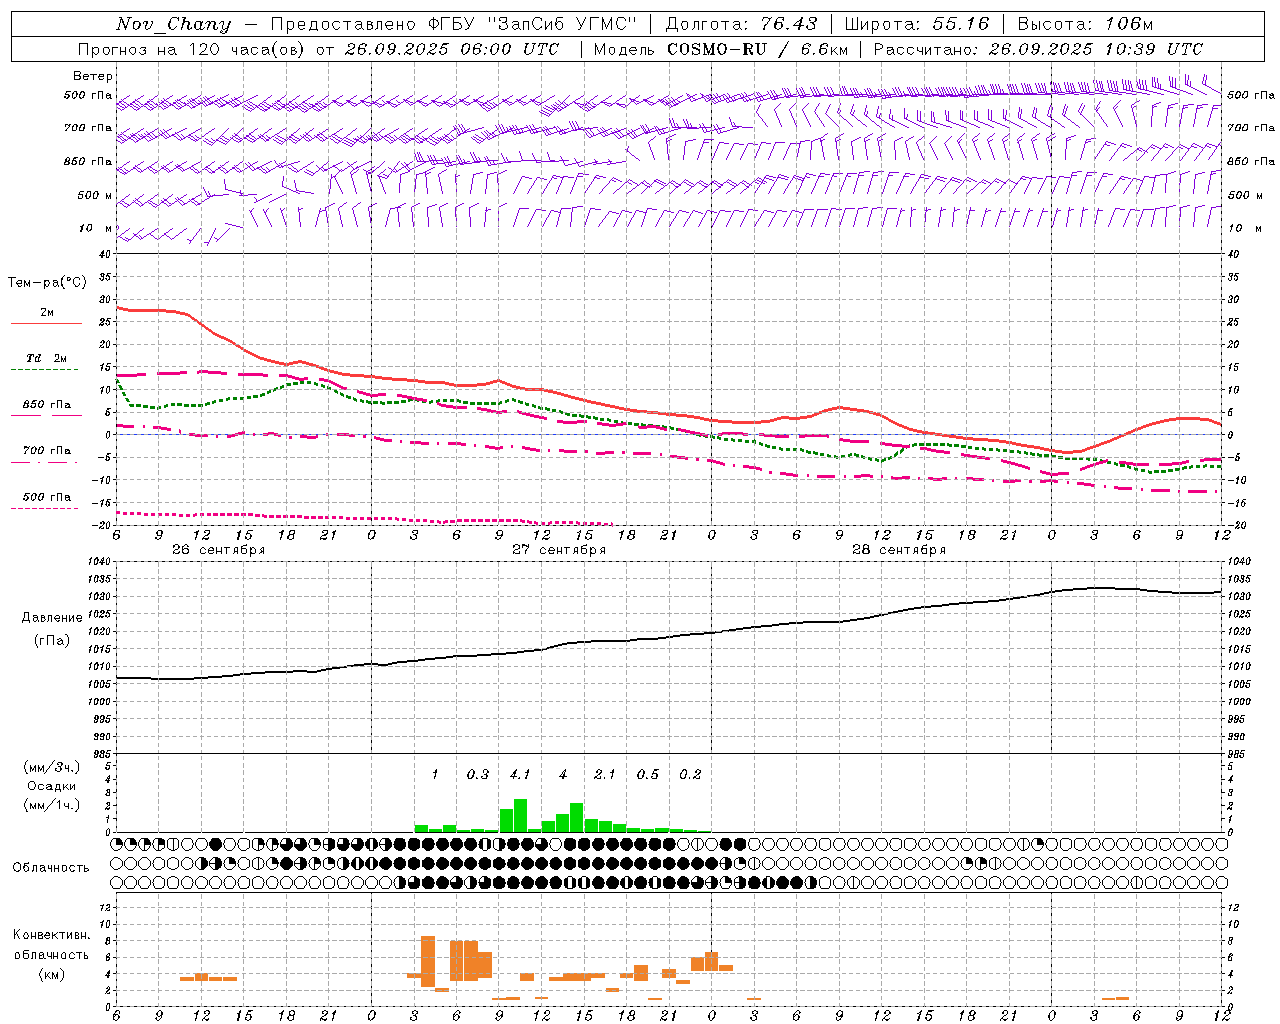Click the "Давление" pressure panel label
Image resolution: width=1280 pixels, height=1024 pixels.
tap(52, 618)
